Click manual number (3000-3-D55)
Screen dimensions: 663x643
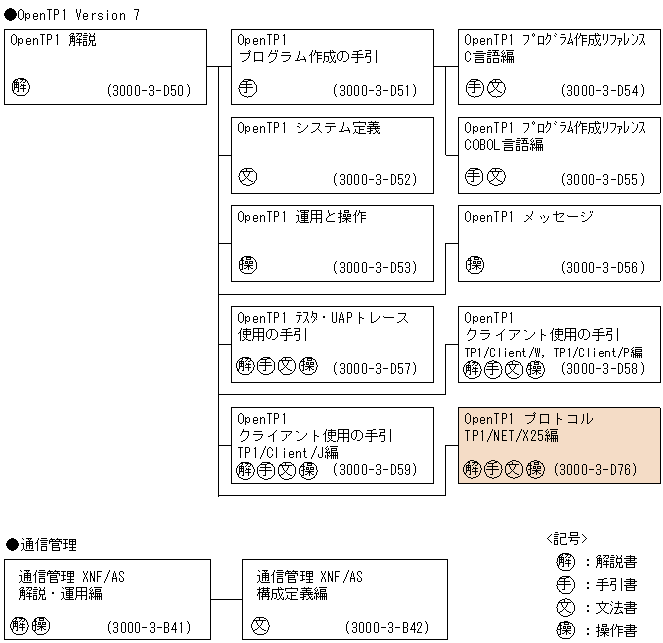(x=603, y=180)
